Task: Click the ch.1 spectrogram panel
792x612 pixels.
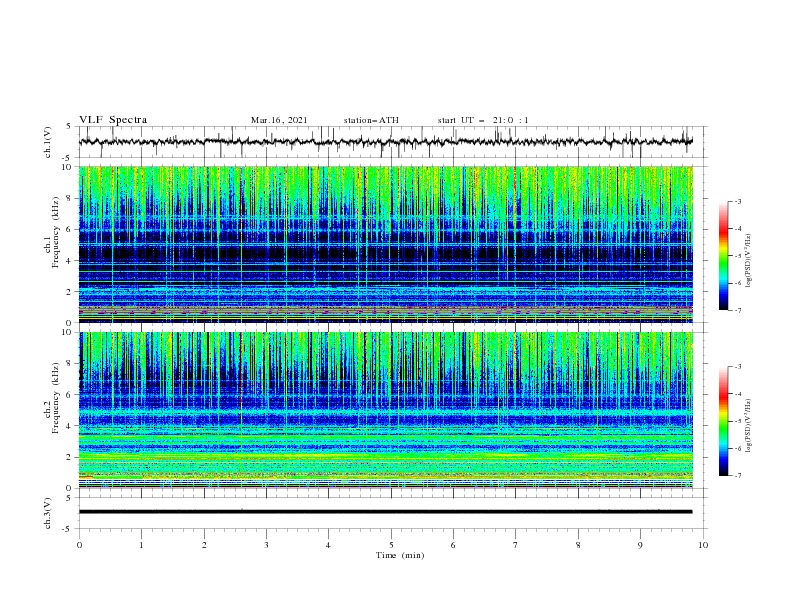Action: [x=386, y=244]
